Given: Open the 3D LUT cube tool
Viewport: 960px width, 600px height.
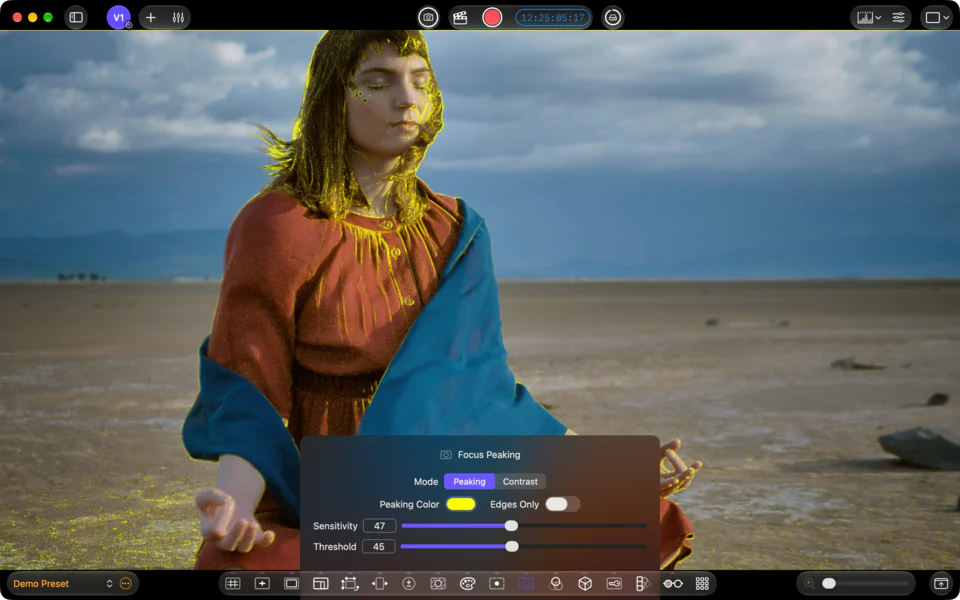Looking at the screenshot, I should point(585,583).
